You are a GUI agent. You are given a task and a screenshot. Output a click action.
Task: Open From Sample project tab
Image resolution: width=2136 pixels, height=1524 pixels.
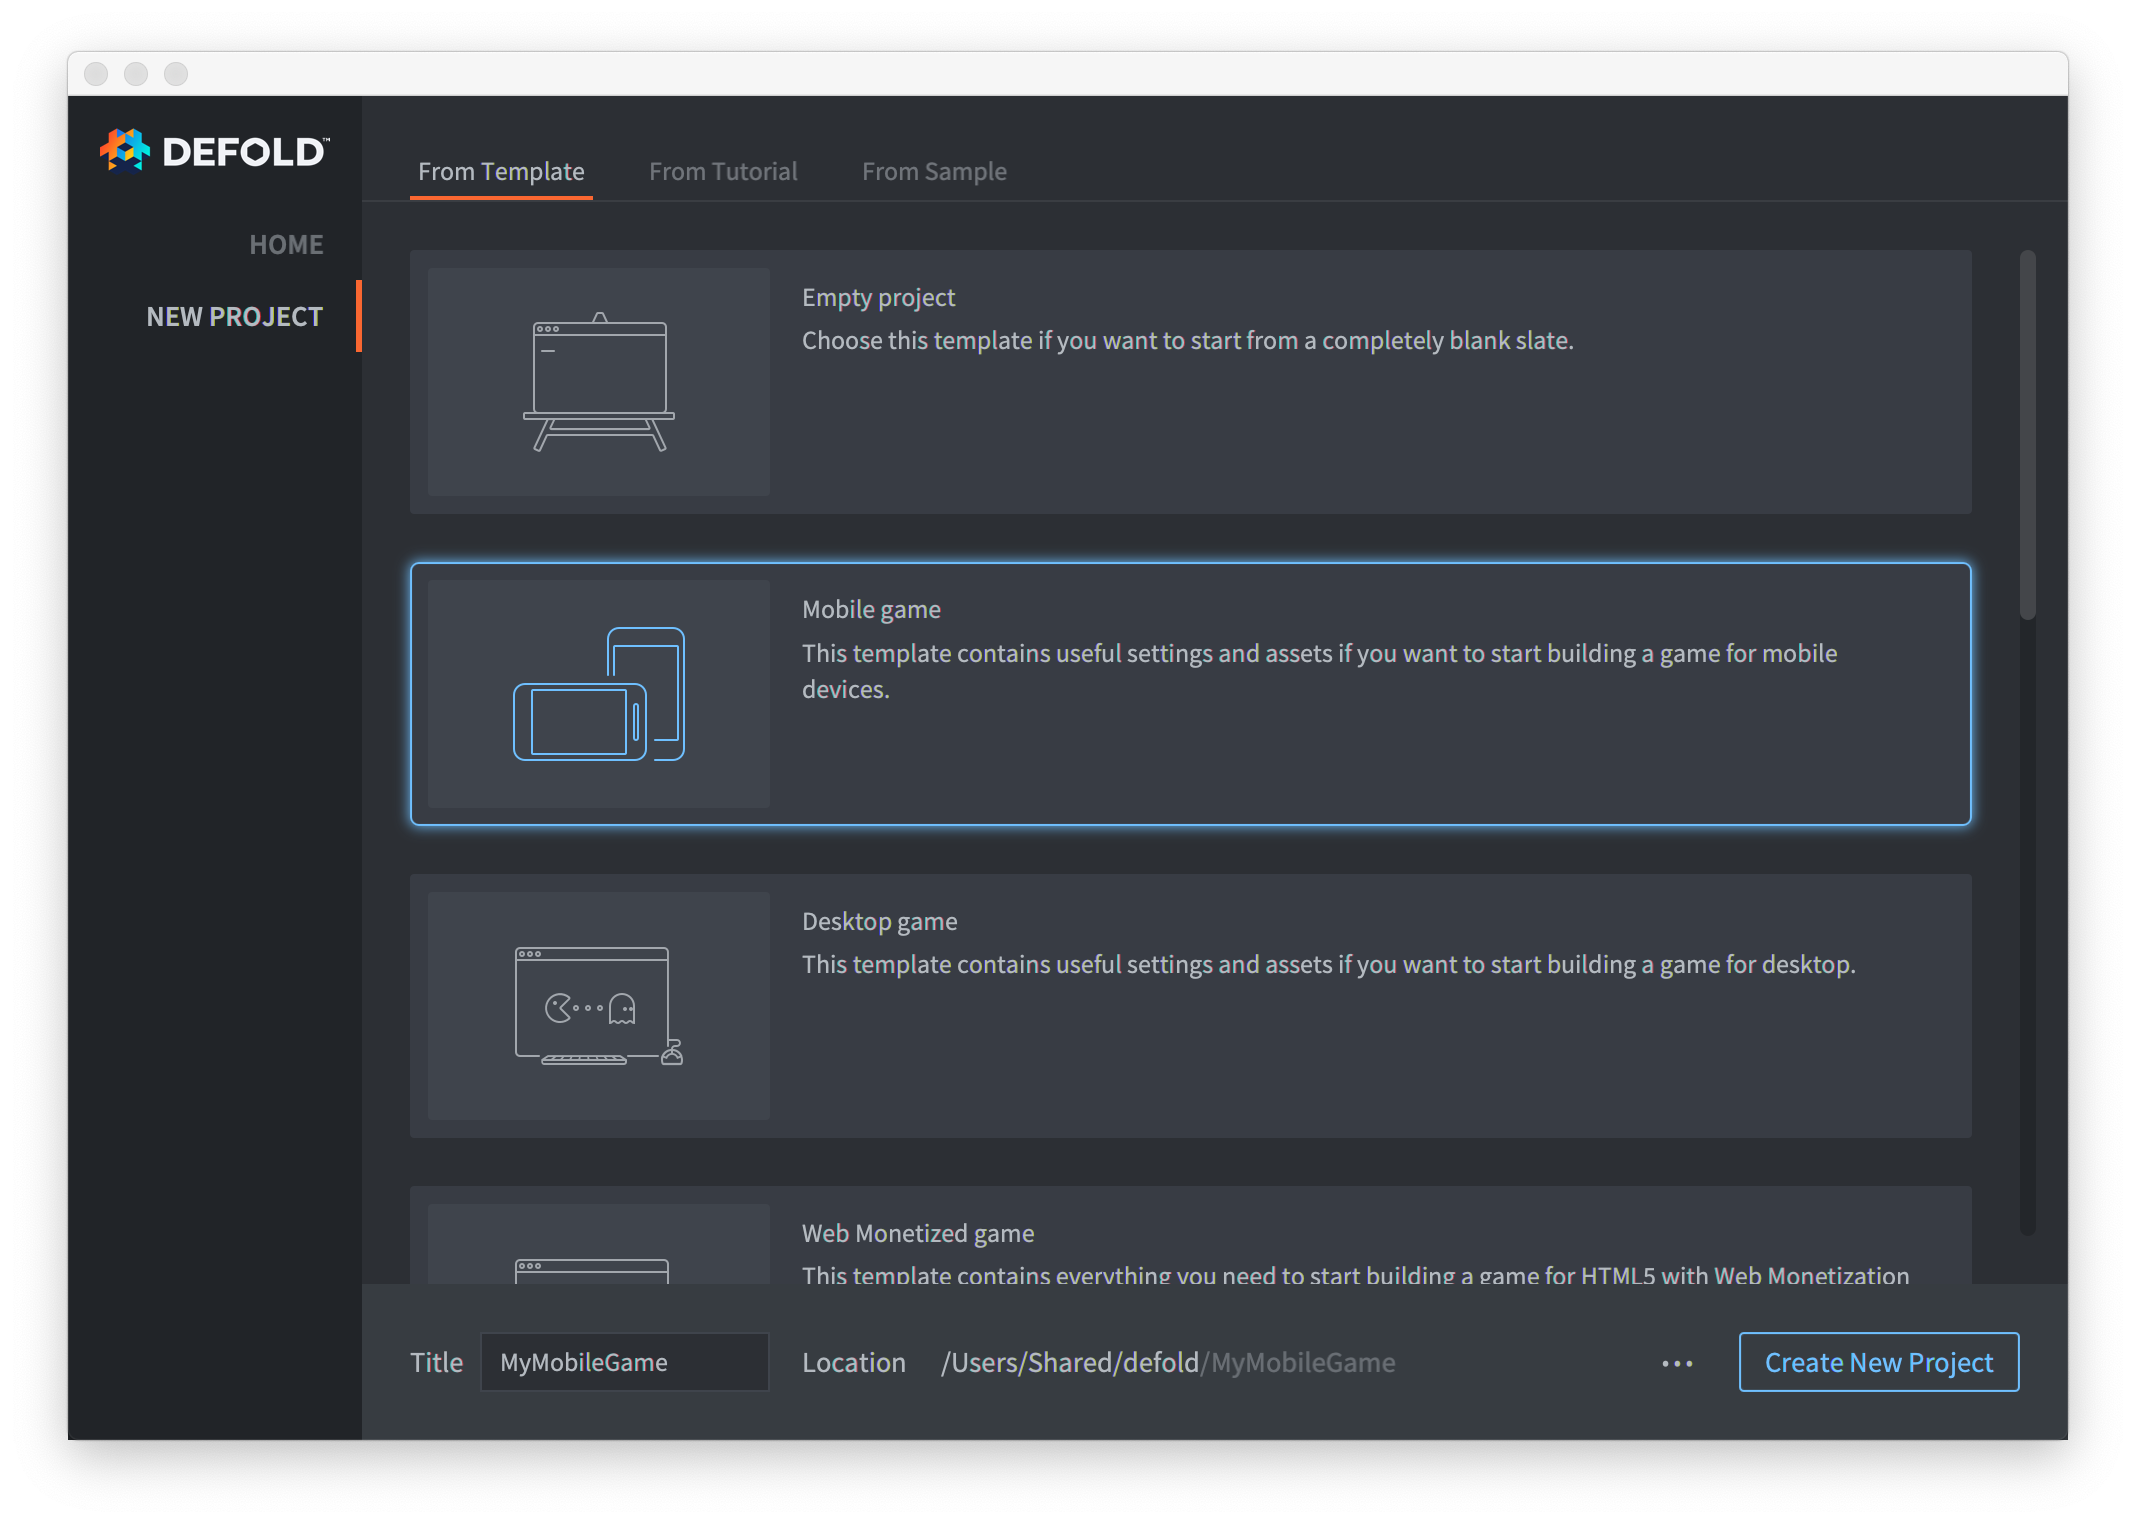(935, 170)
